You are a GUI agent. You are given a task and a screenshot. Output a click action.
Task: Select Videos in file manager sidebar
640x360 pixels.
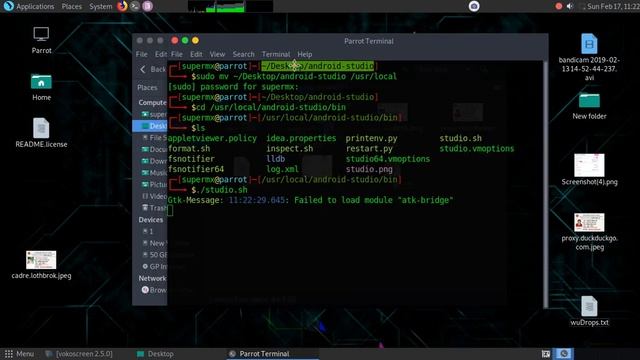(x=151, y=196)
